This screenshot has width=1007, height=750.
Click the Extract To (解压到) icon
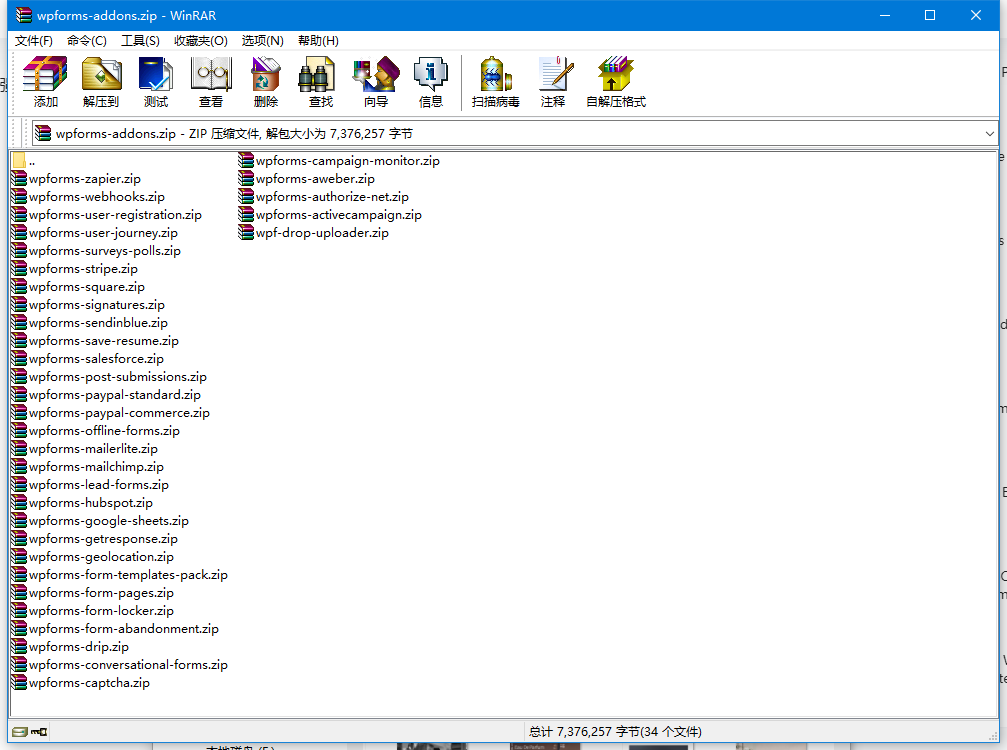pyautogui.click(x=101, y=82)
